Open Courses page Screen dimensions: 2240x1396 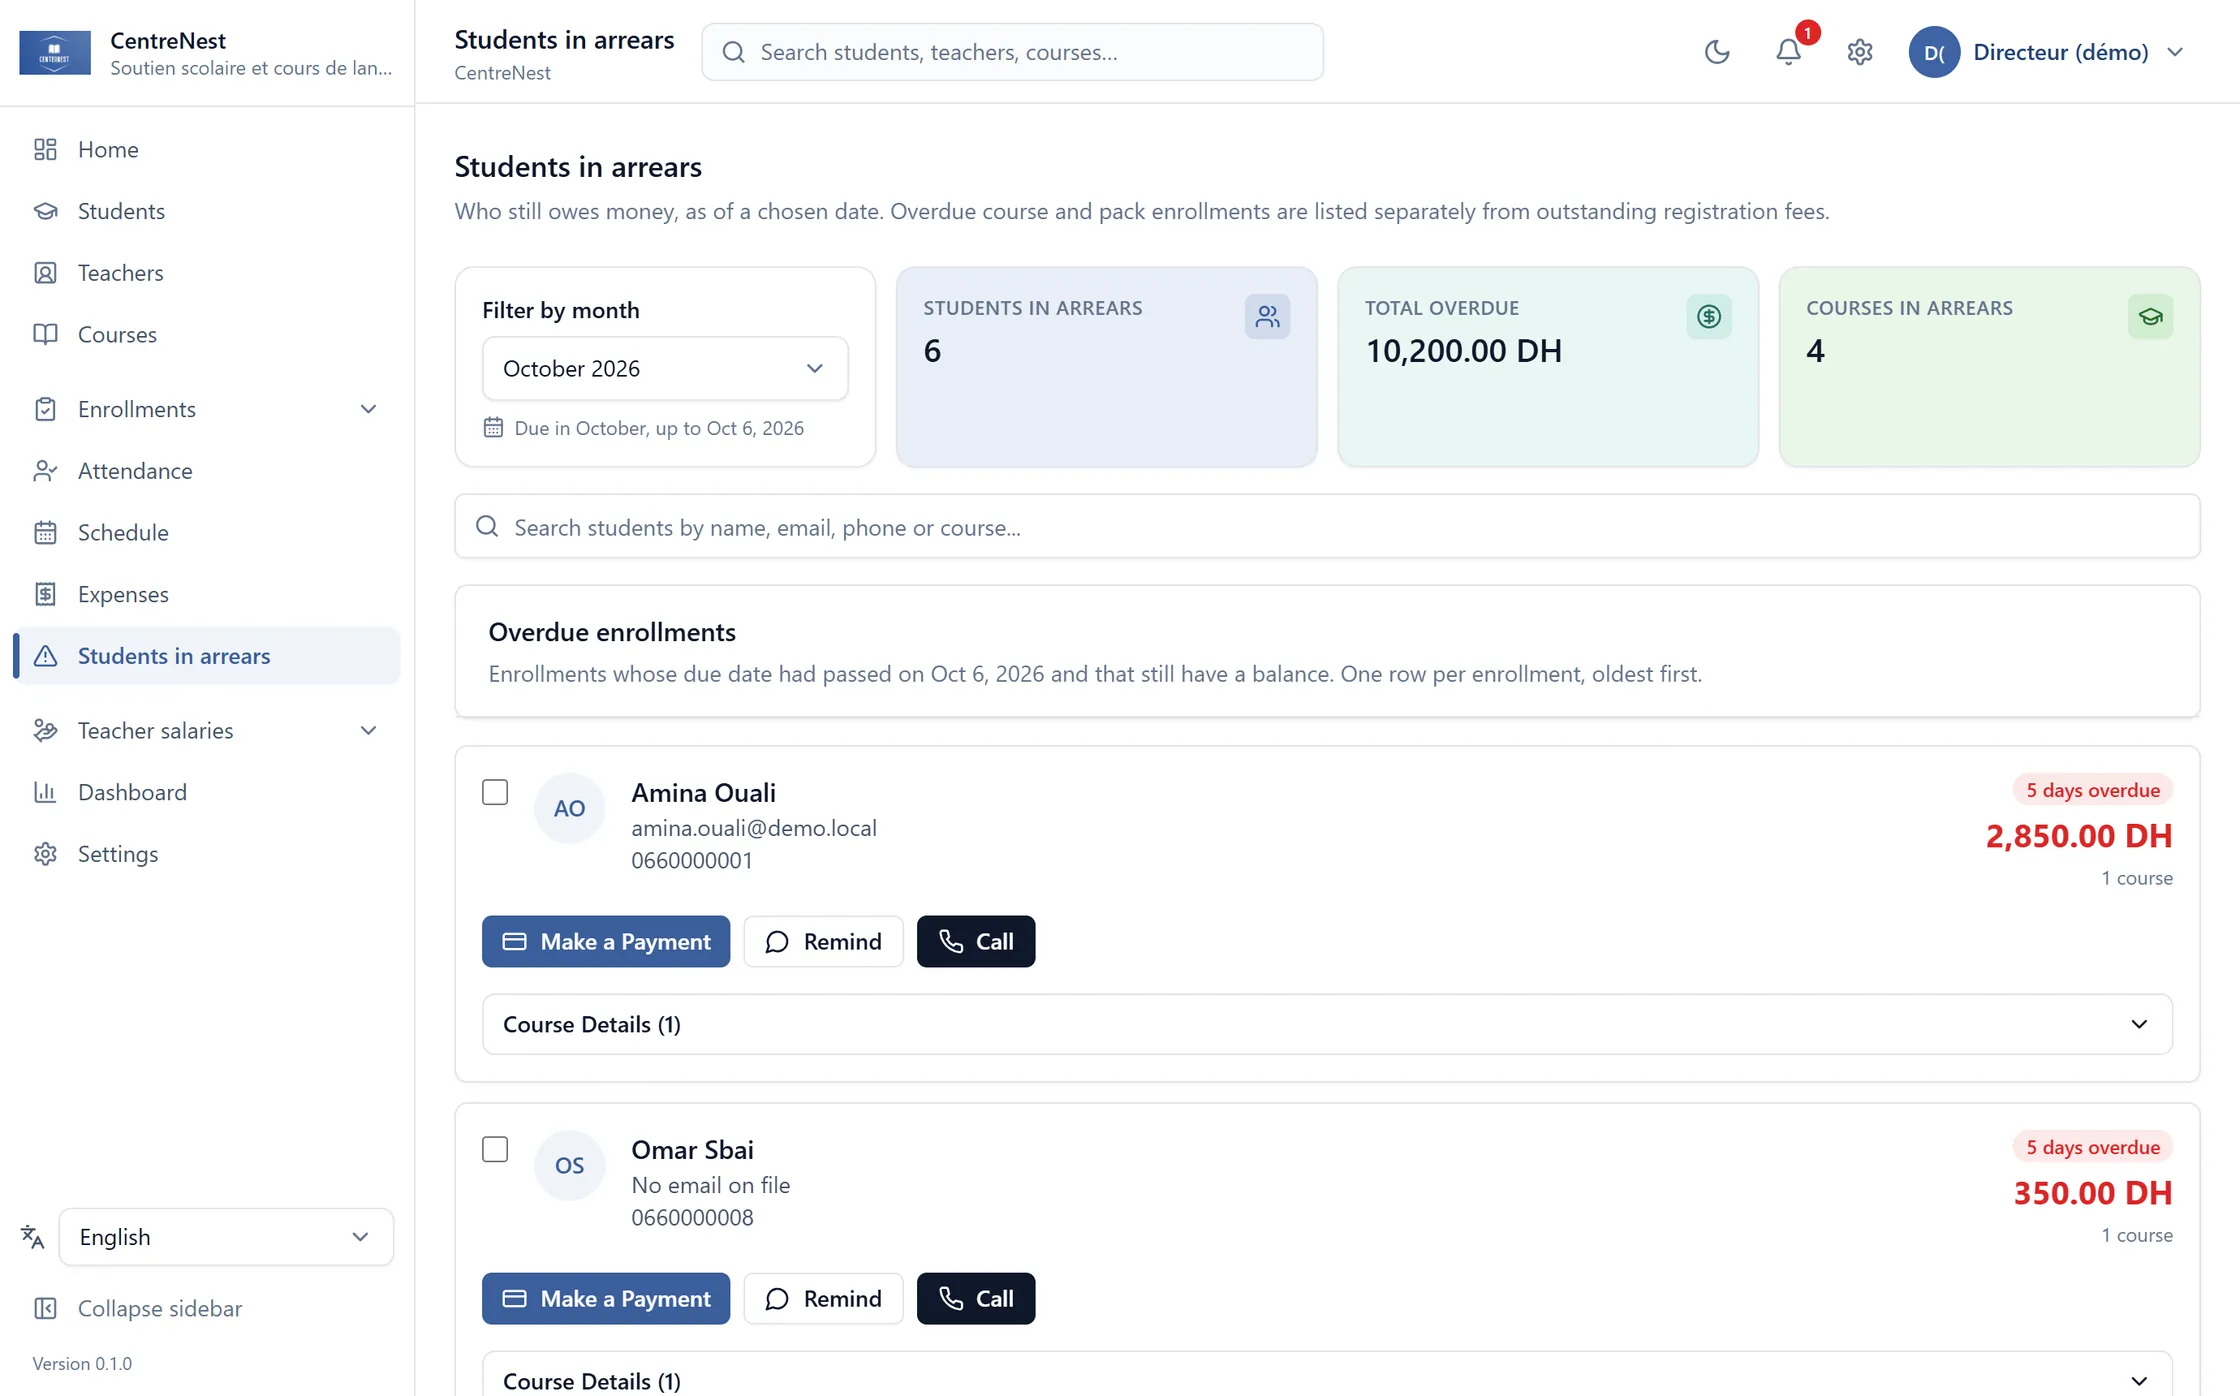[x=207, y=334]
